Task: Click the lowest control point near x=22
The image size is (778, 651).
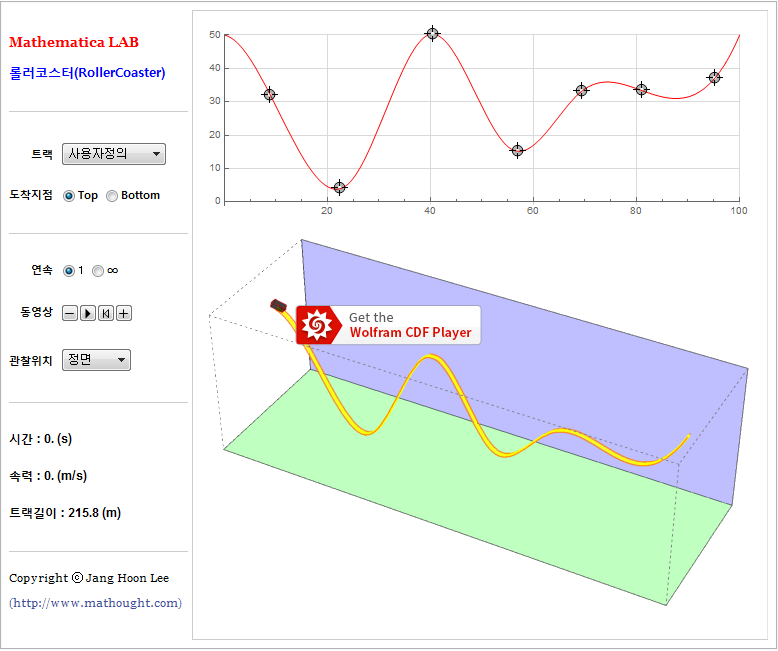Action: coord(339,188)
